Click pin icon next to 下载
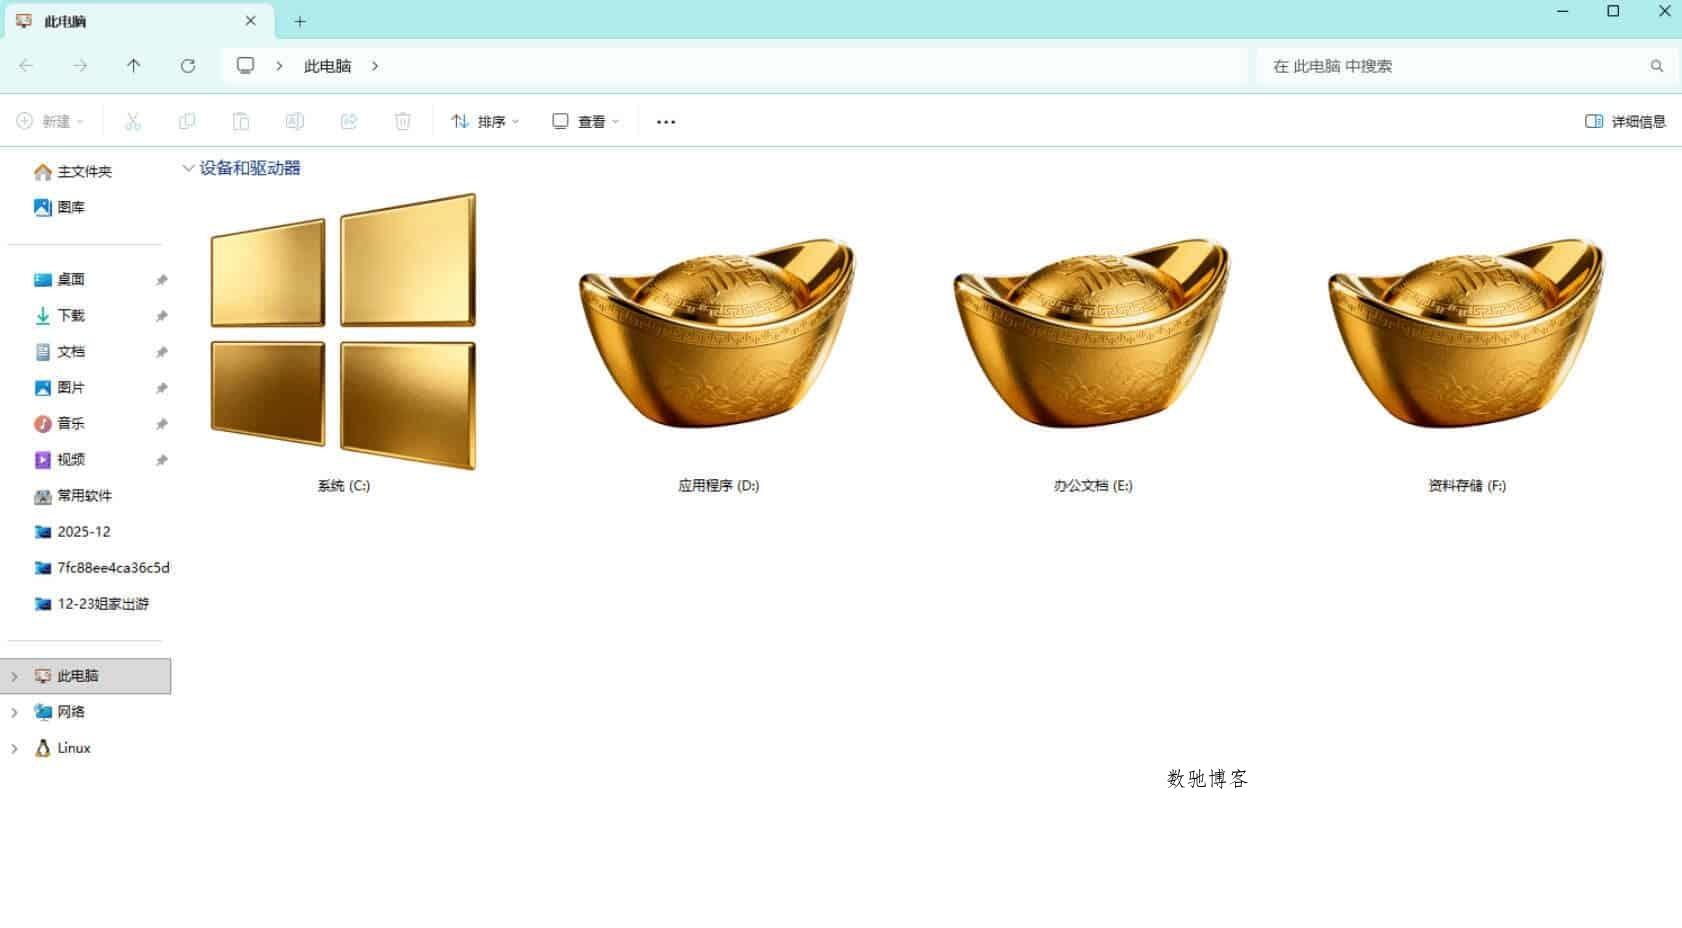The height and width of the screenshot is (928, 1682). click(x=161, y=316)
